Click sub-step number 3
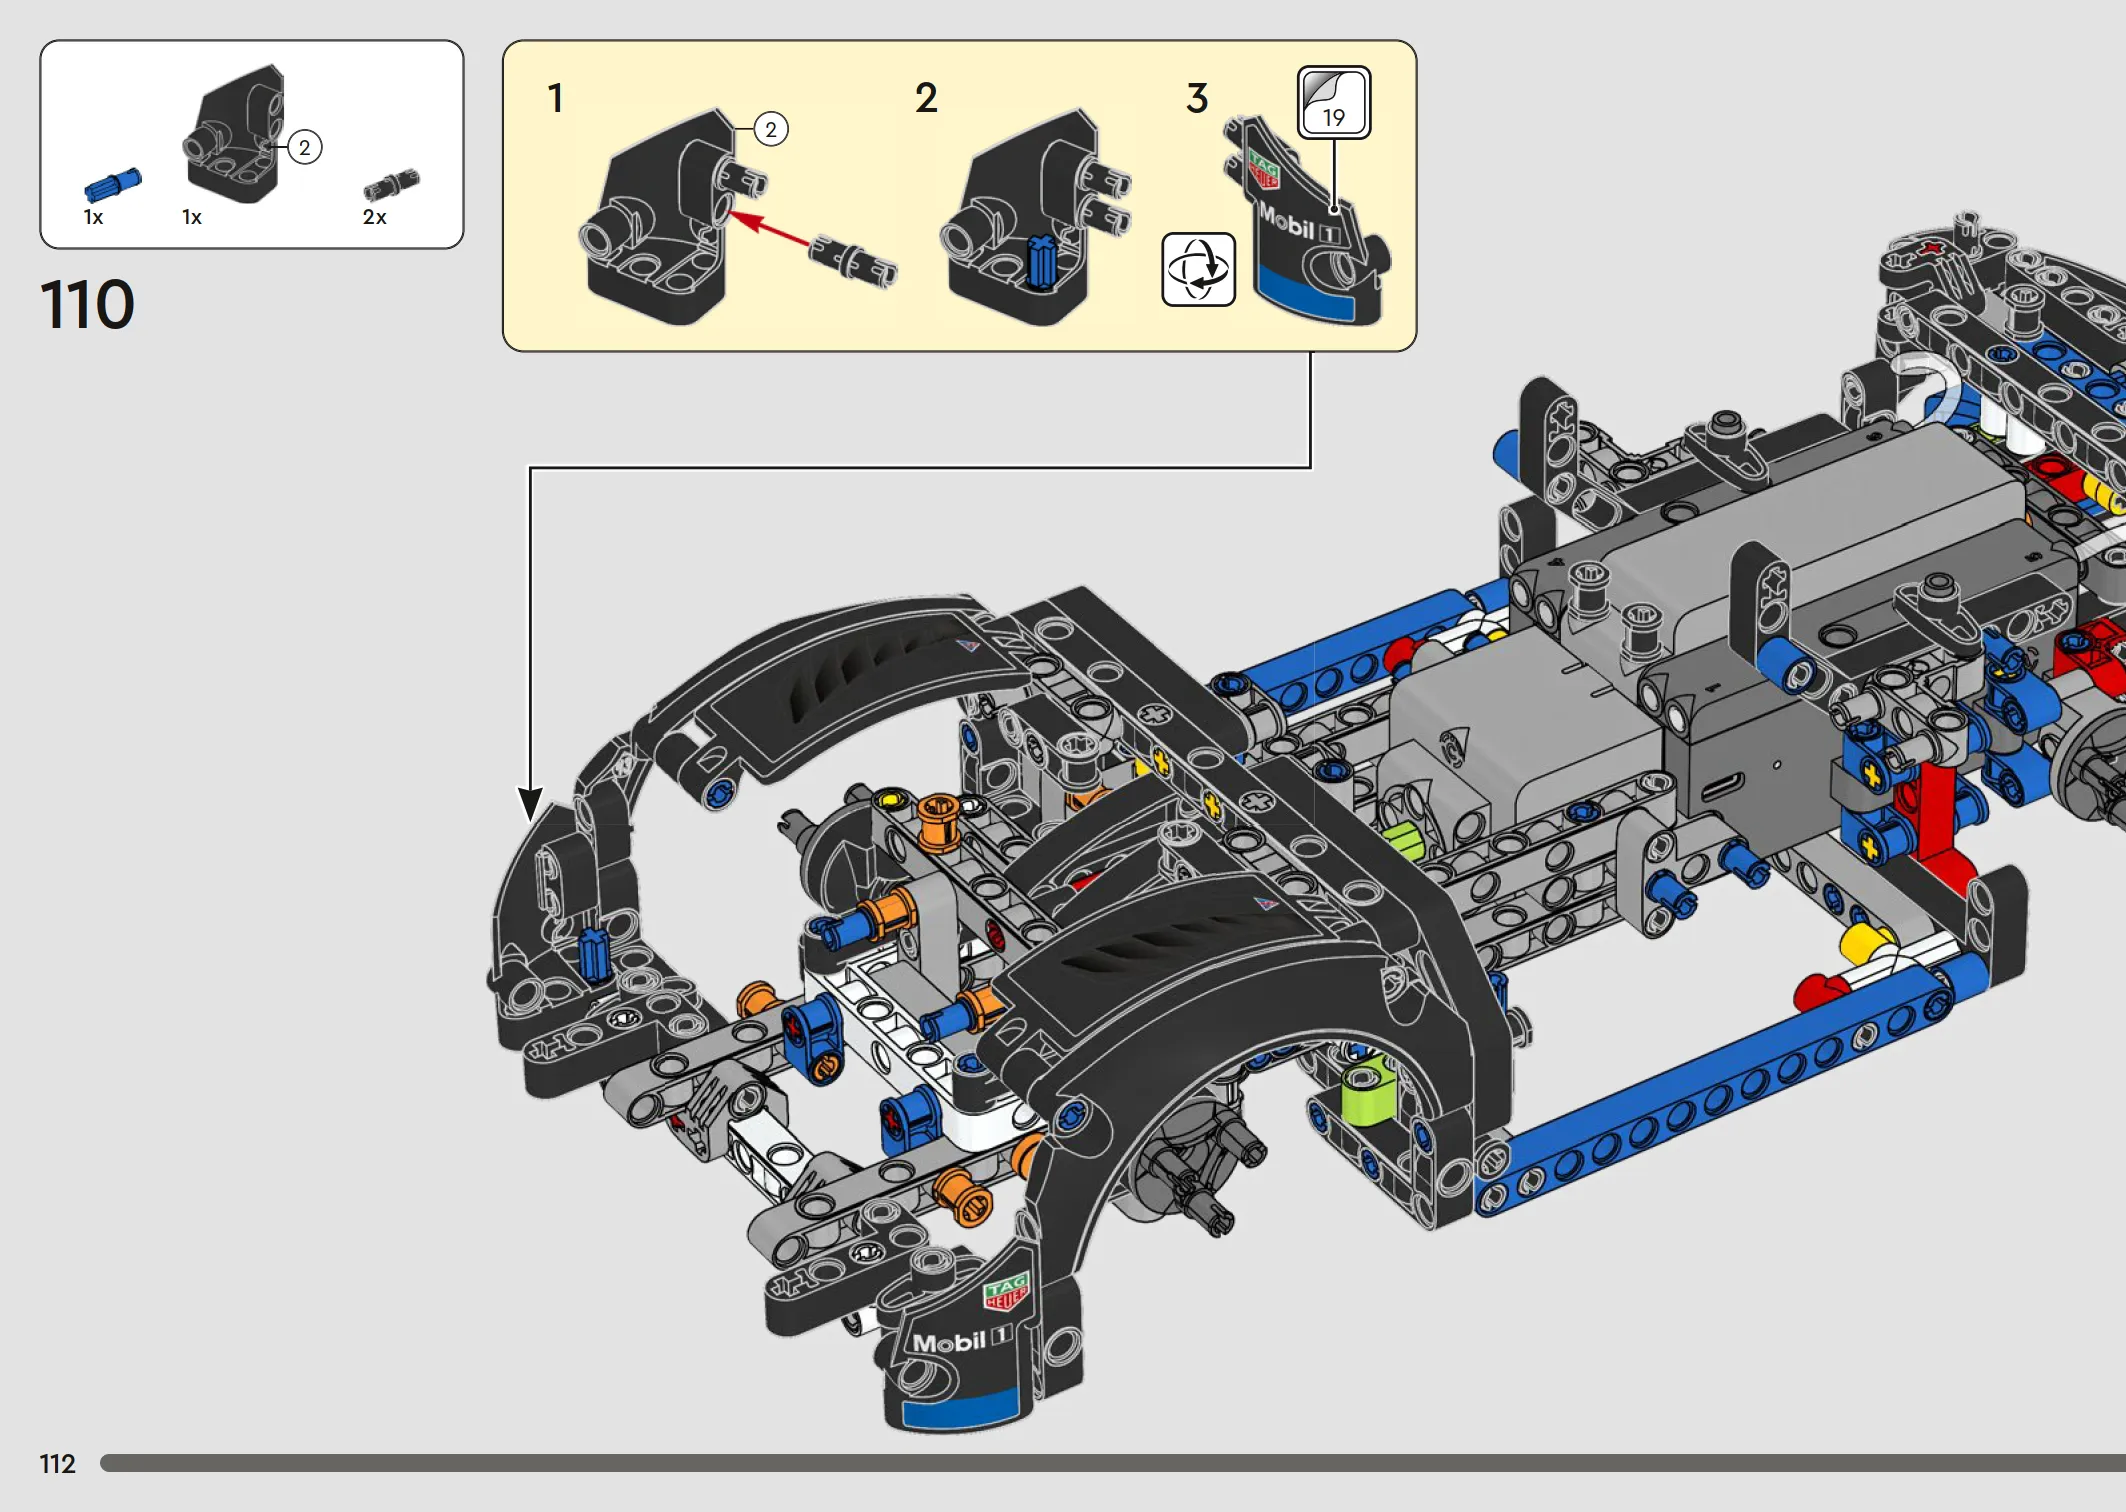Viewport: 2126px width, 1512px height. pyautogui.click(x=1197, y=98)
